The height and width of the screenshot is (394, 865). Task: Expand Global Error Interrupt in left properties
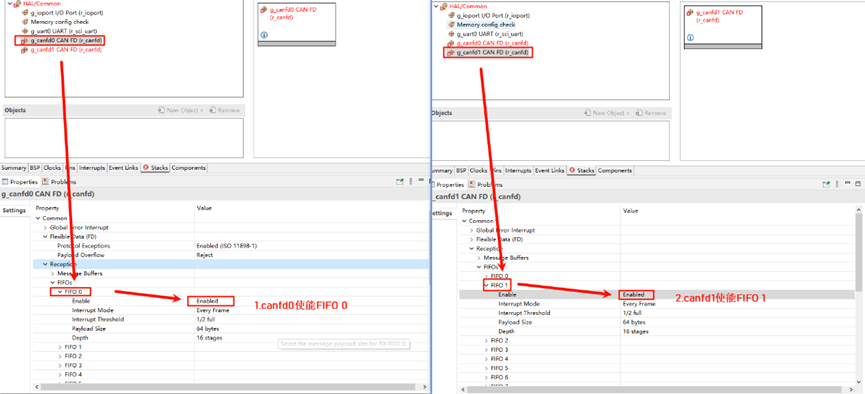tap(45, 227)
